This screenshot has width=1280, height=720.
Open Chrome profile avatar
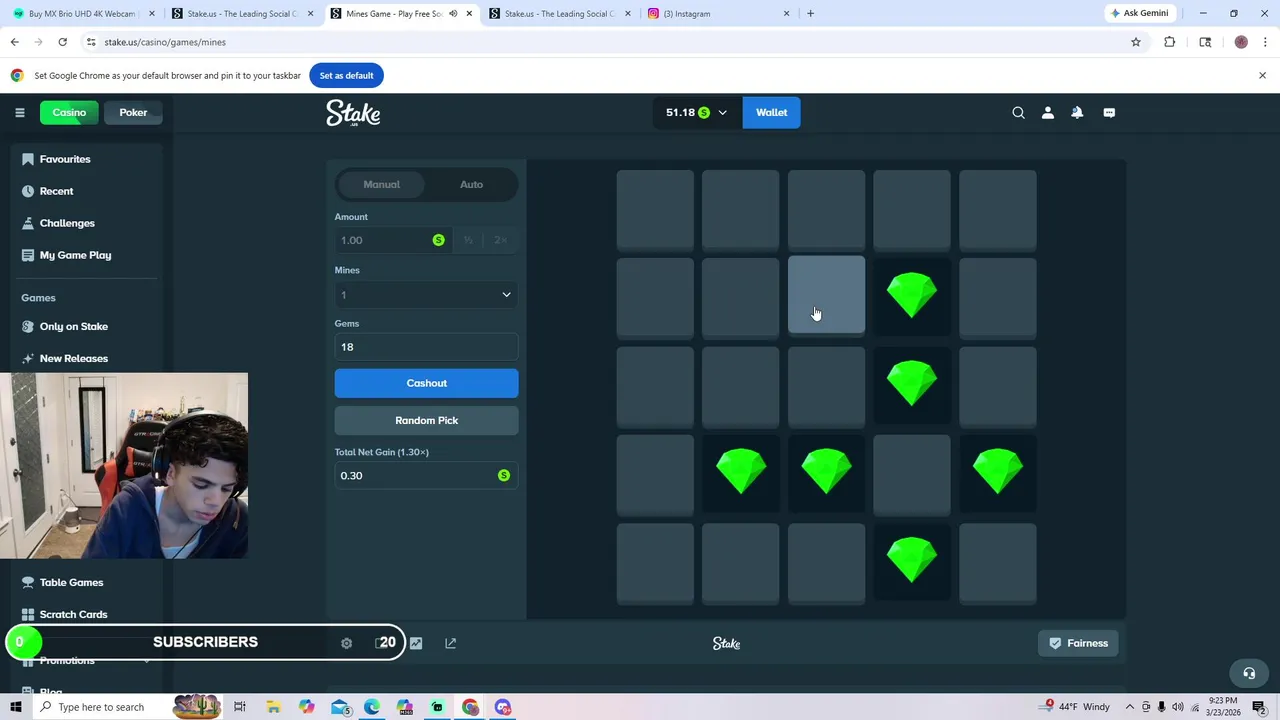click(x=1241, y=42)
